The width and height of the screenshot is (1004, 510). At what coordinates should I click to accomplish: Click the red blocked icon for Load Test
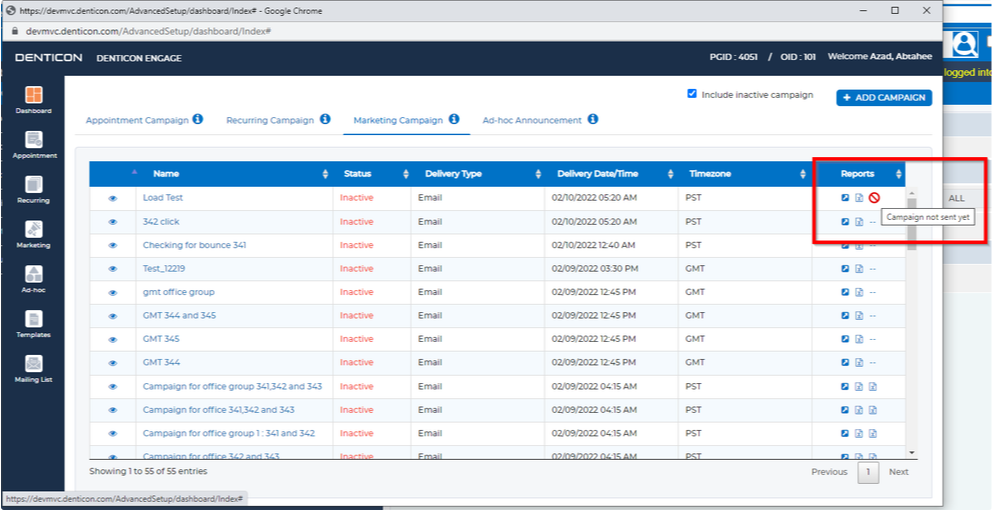click(874, 198)
